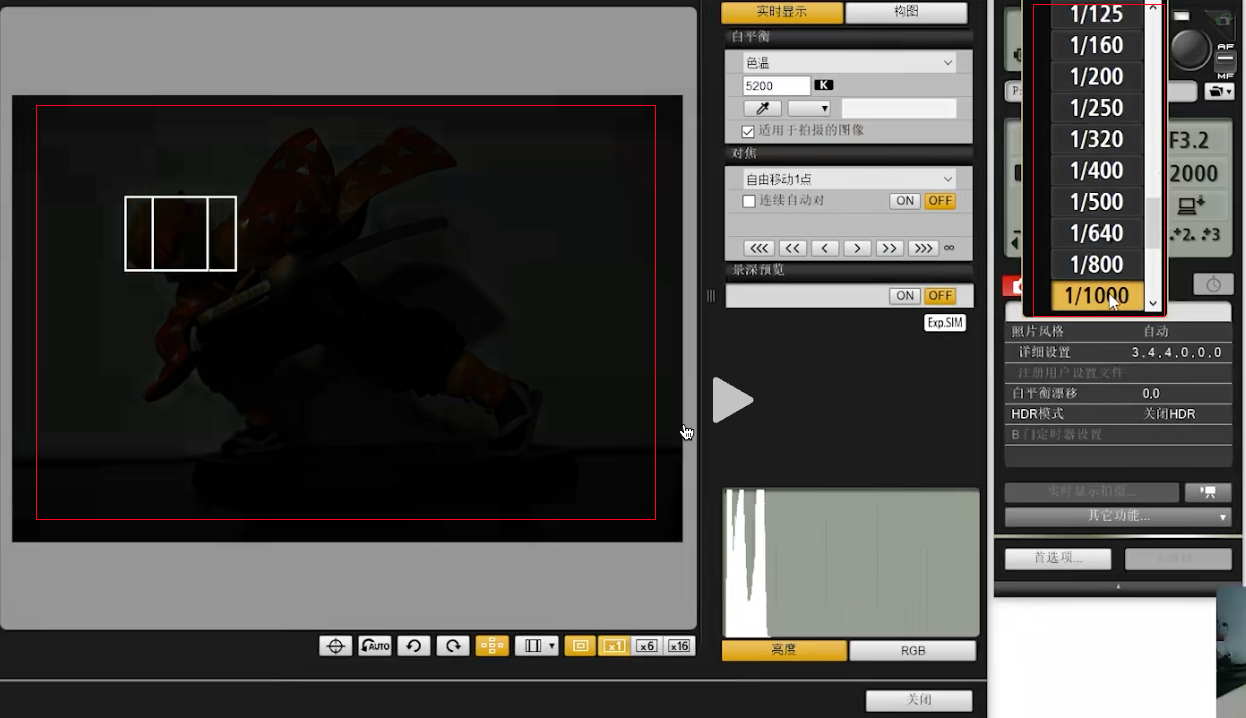Expand the 其它功能 dropdown
The image size is (1246, 718).
[x=1118, y=517]
